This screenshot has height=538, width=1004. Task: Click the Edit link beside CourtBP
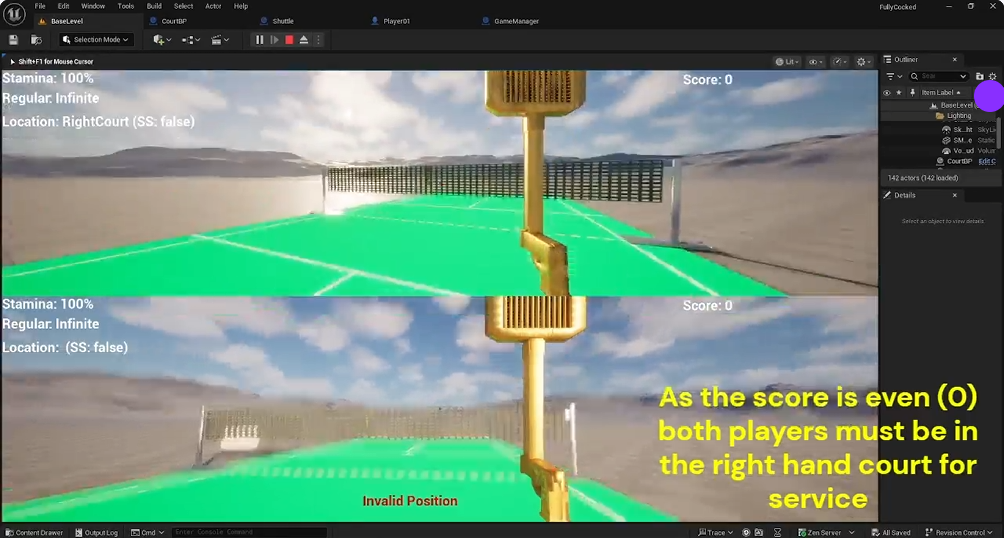coord(987,161)
